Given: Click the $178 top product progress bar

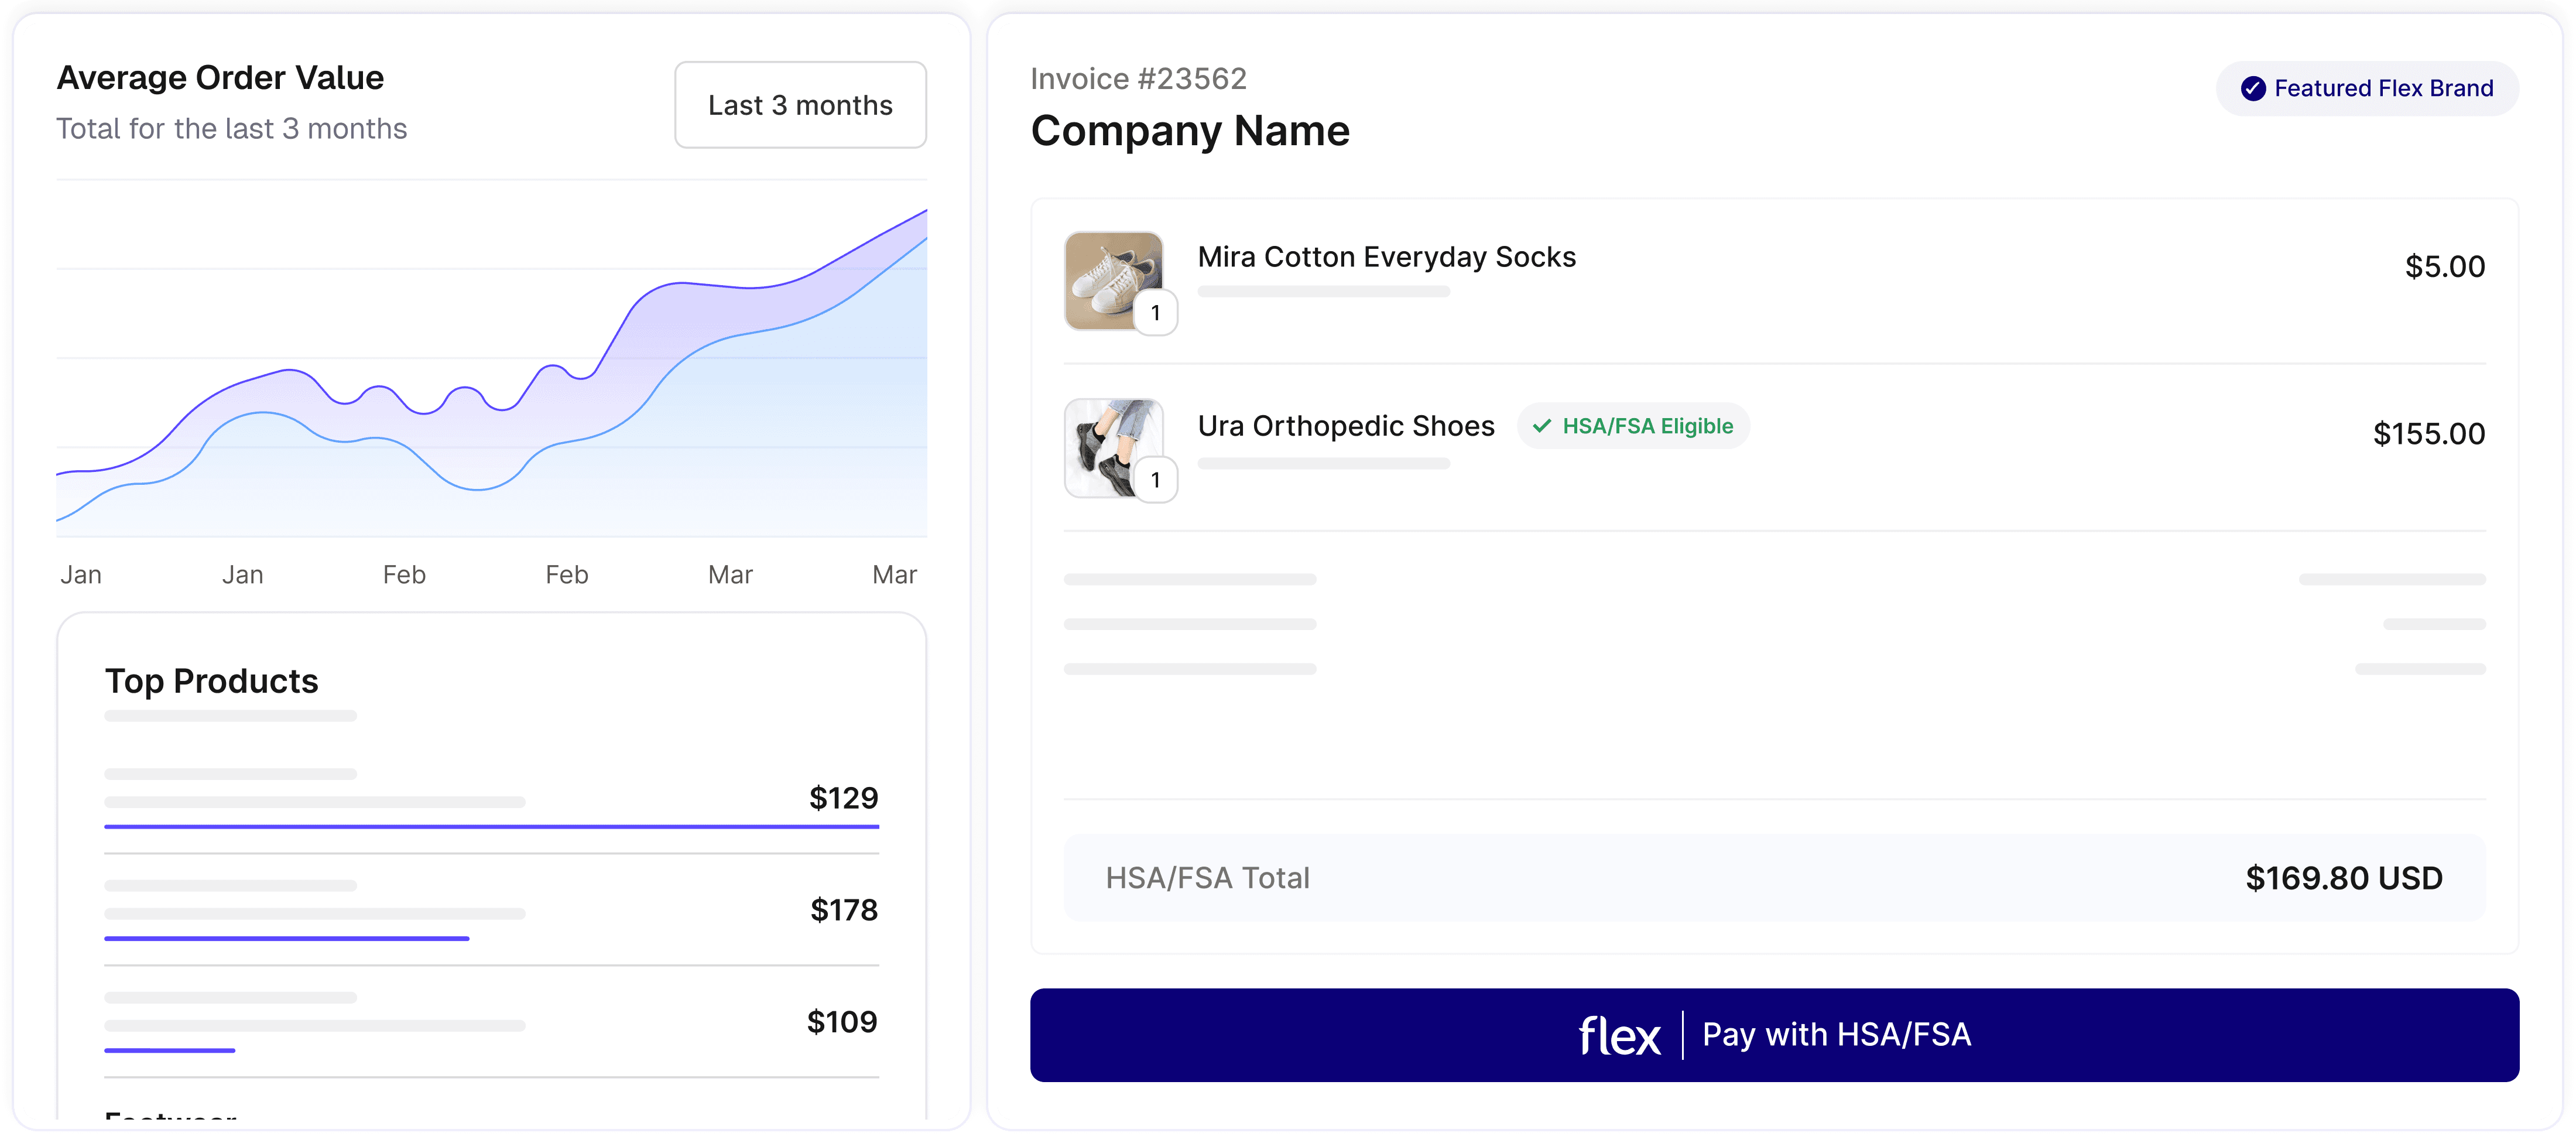Looking at the screenshot, I should 286,938.
